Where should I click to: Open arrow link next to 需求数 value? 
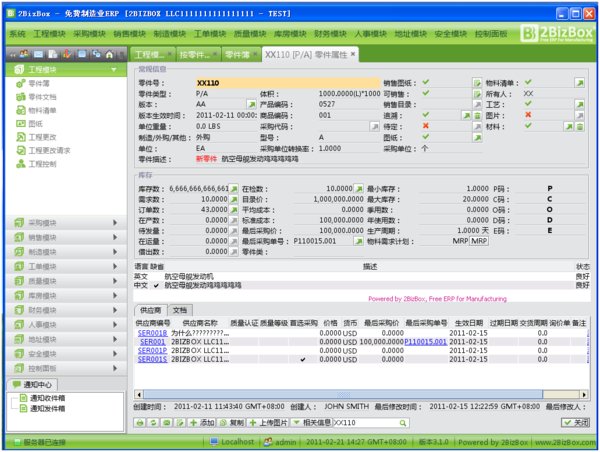[x=234, y=199]
